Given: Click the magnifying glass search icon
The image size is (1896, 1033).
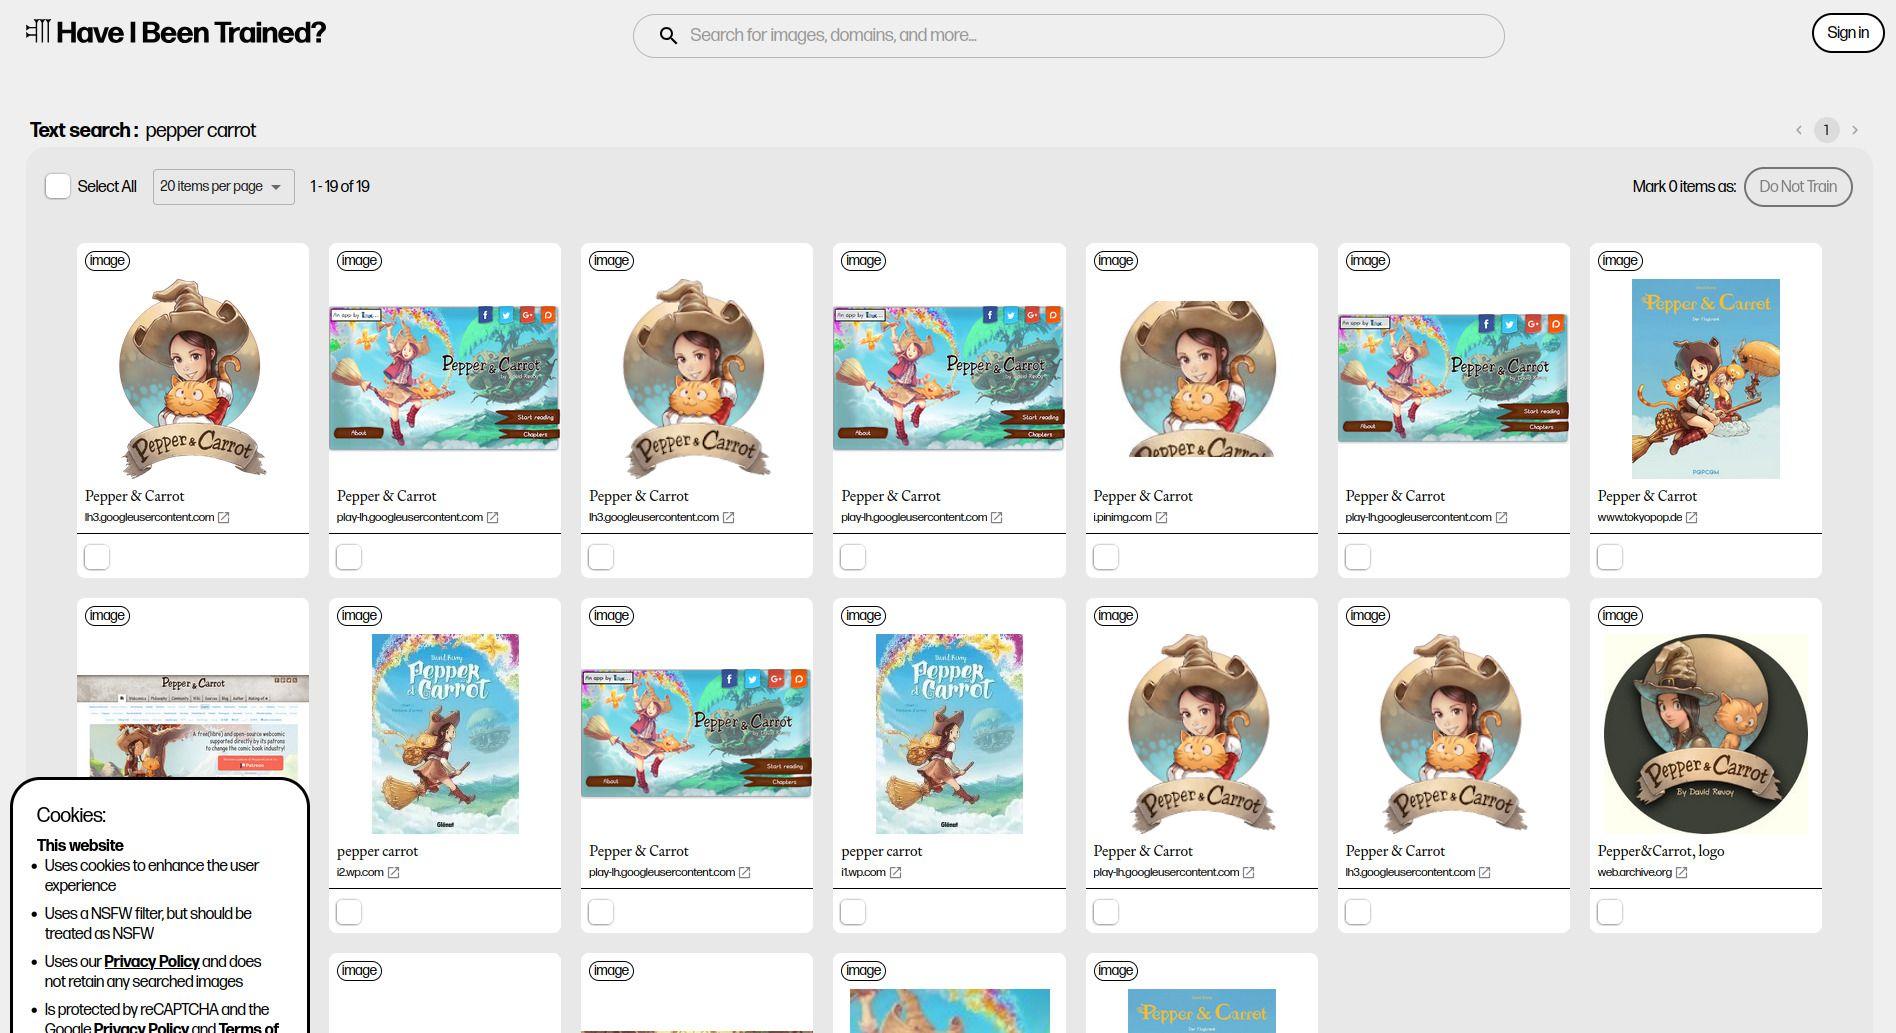Looking at the screenshot, I should point(668,35).
